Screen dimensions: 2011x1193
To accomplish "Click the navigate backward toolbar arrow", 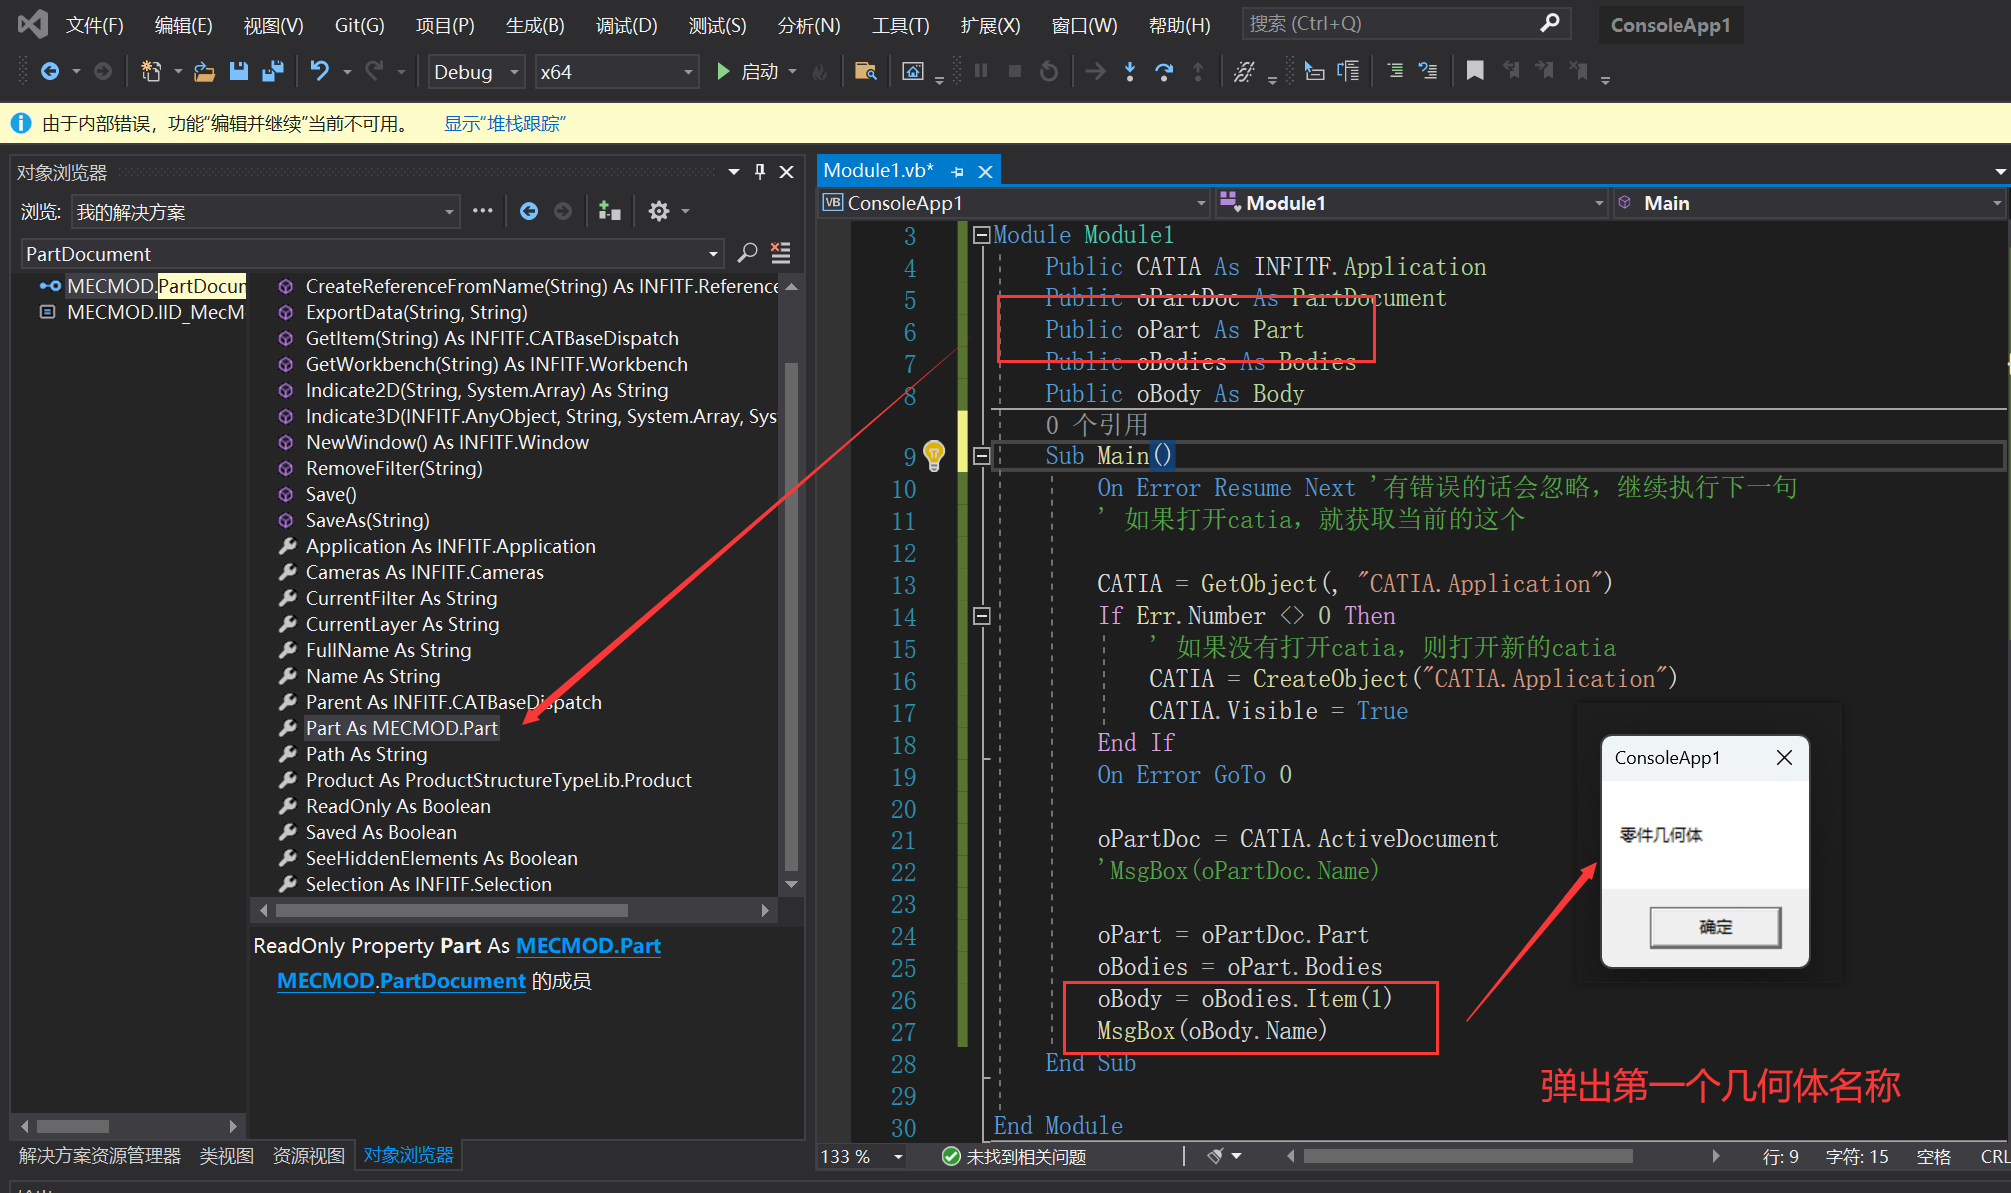I will click(50, 71).
